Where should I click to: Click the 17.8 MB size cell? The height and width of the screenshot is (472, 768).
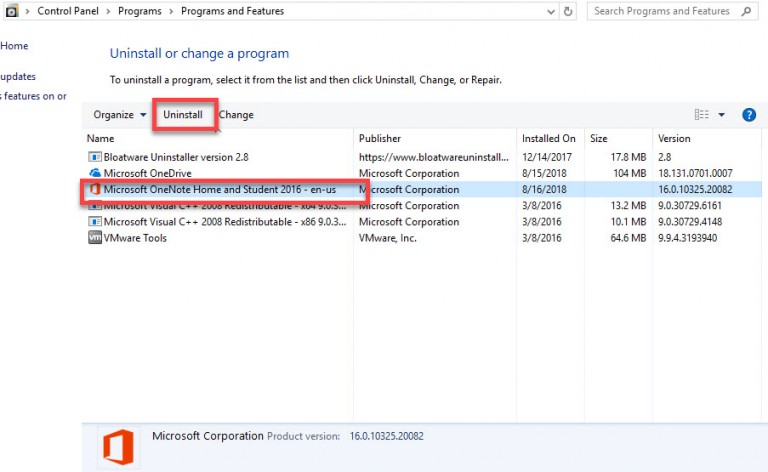[628, 157]
